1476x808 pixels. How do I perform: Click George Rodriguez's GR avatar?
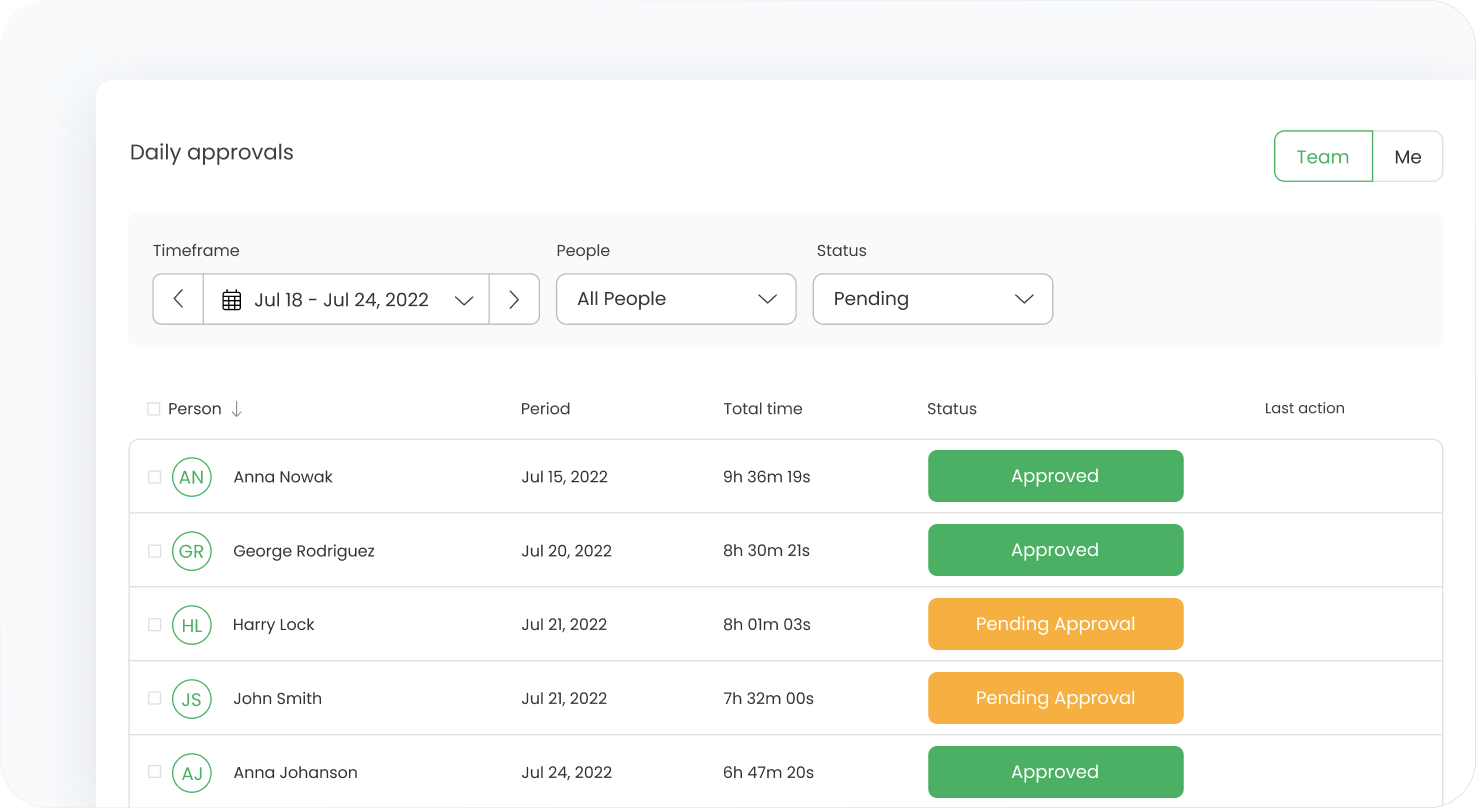tap(192, 551)
